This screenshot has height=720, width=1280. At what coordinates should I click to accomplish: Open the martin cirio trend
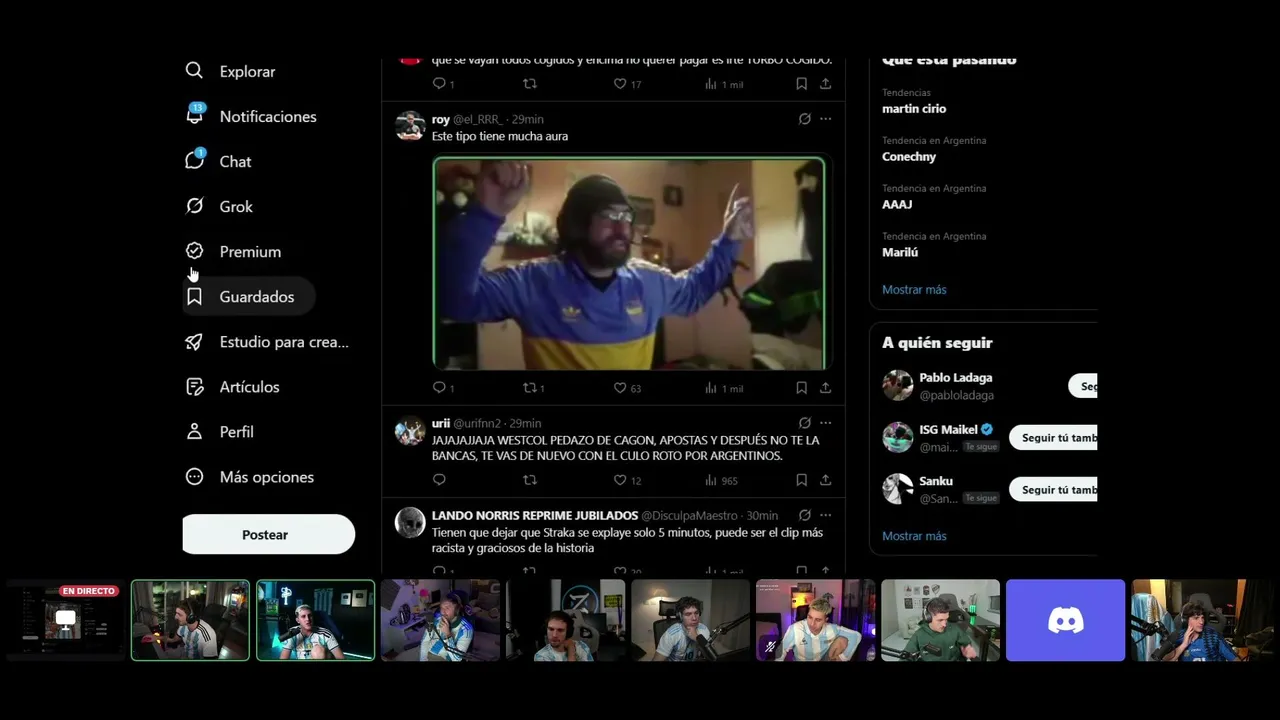(x=914, y=109)
